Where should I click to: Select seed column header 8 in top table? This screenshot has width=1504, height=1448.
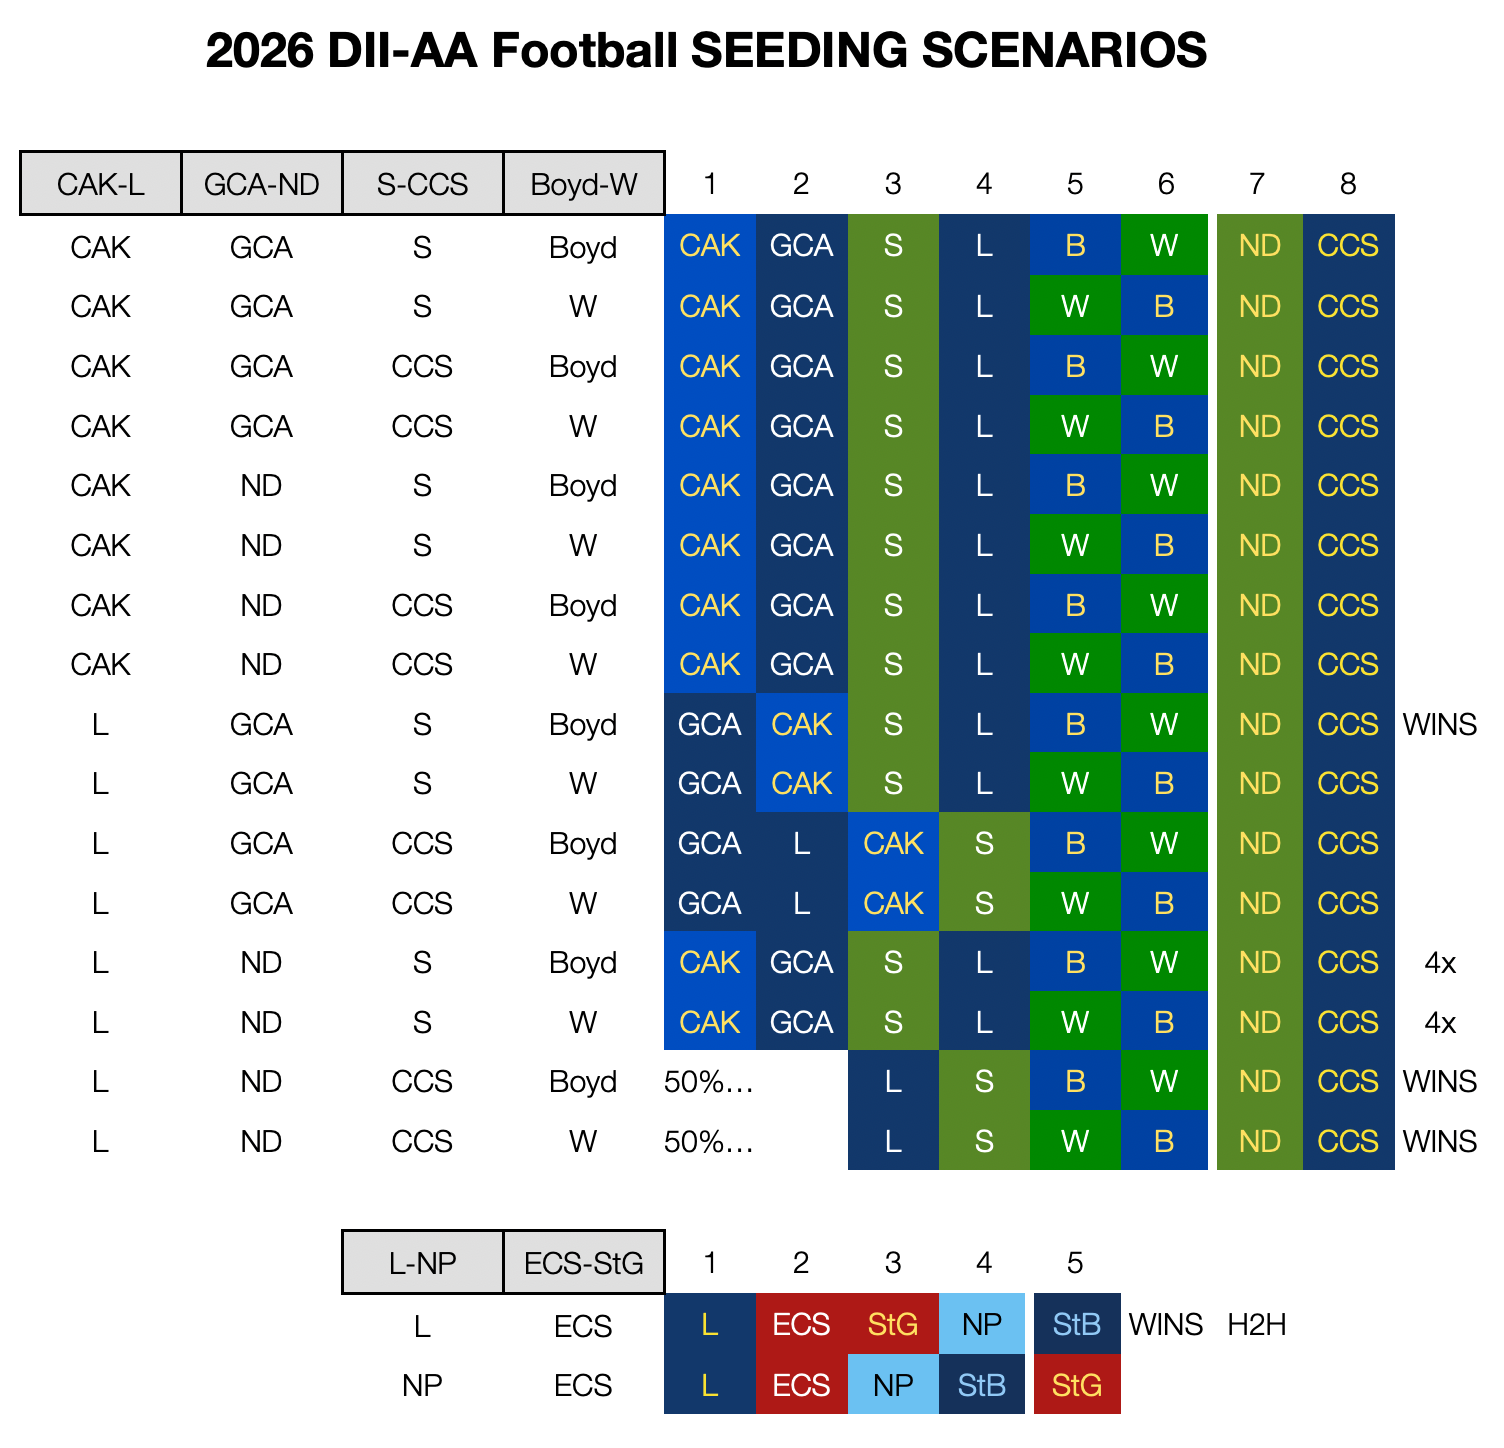[x=1348, y=183]
